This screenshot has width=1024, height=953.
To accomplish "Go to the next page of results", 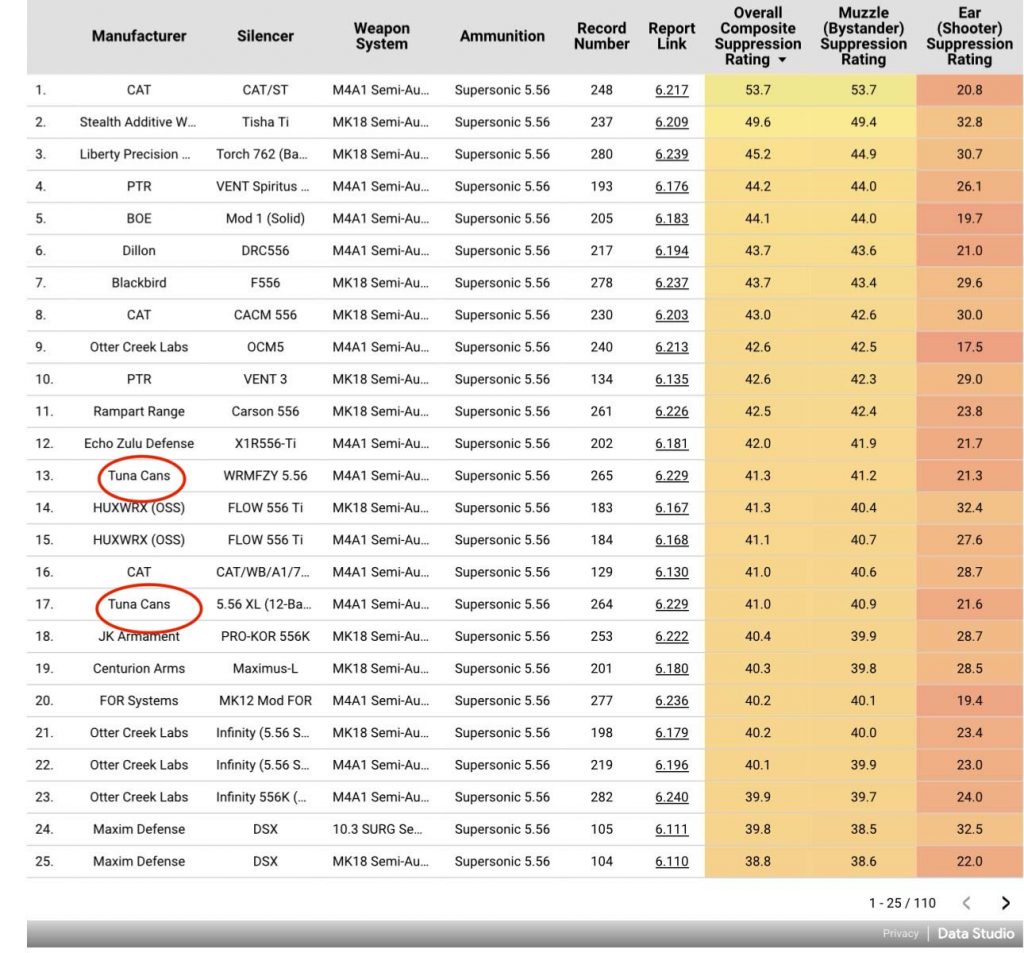I will tap(1006, 903).
